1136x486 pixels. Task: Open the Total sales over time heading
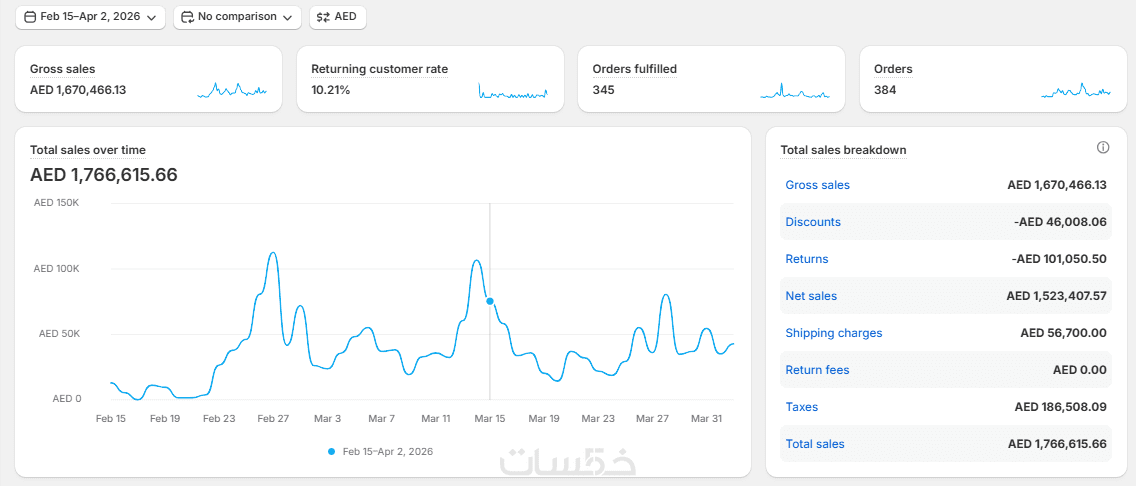point(88,150)
